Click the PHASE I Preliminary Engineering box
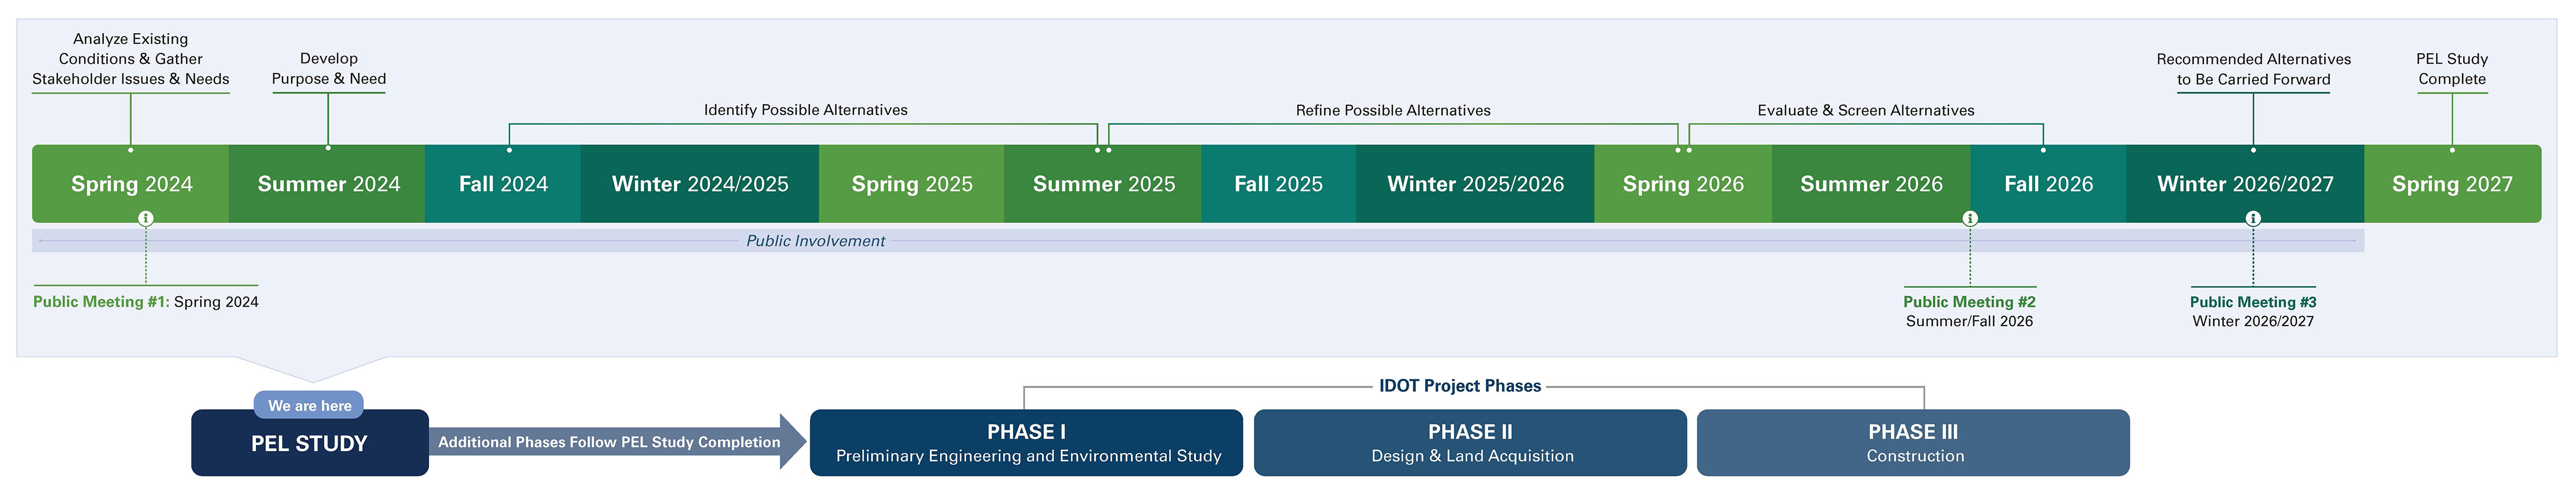2576x495 pixels. pyautogui.click(x=1026, y=443)
